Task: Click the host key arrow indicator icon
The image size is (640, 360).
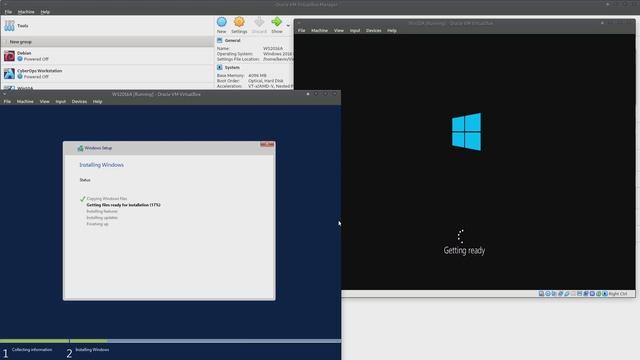Action: tap(605, 293)
